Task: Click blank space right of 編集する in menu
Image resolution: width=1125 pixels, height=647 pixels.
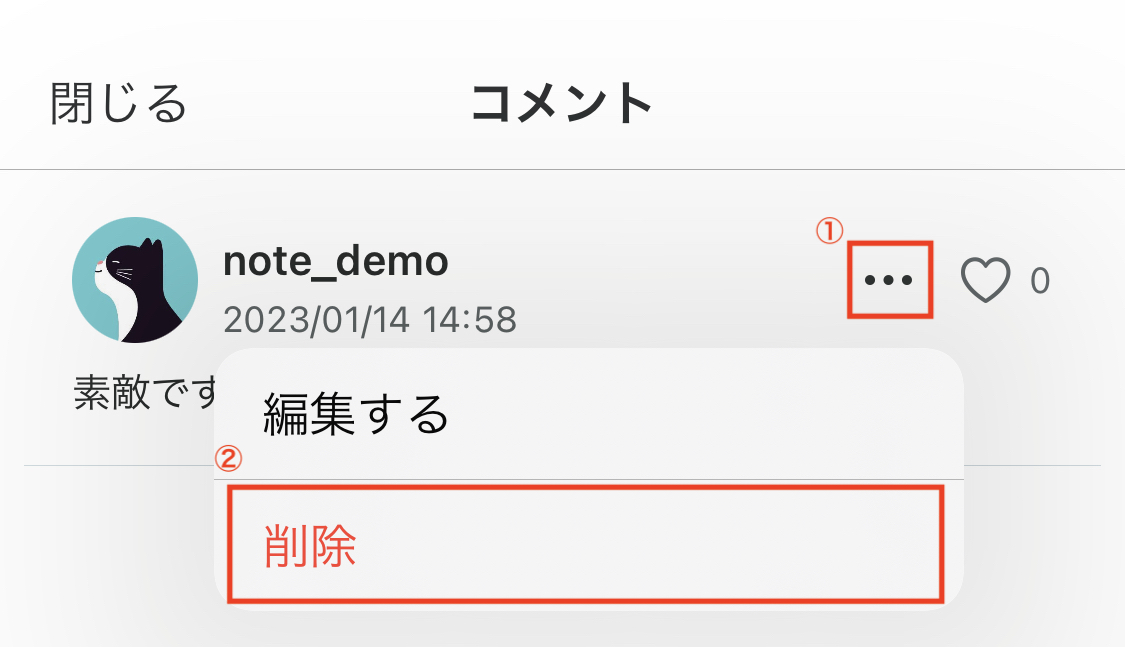Action: [703, 414]
